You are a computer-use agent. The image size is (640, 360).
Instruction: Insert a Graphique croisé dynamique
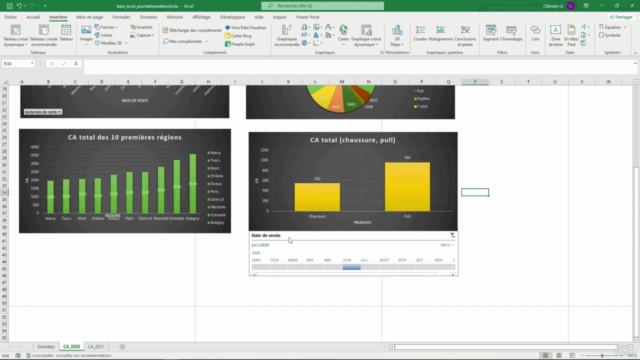pos(366,35)
